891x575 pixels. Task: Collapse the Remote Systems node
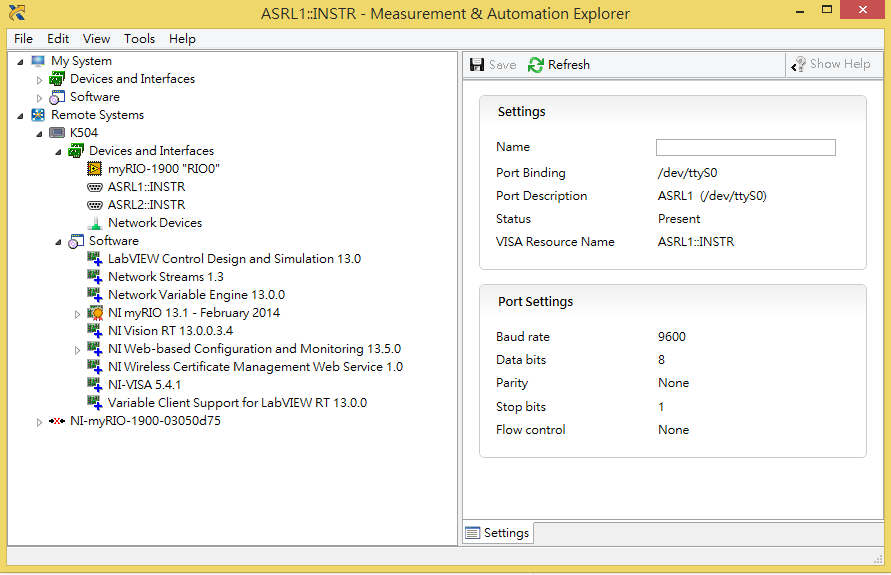pyautogui.click(x=20, y=116)
